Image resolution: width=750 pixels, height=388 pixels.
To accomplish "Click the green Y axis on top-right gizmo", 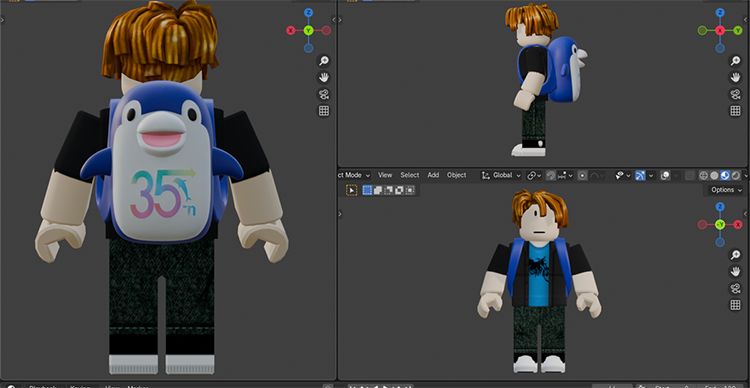I will point(738,31).
